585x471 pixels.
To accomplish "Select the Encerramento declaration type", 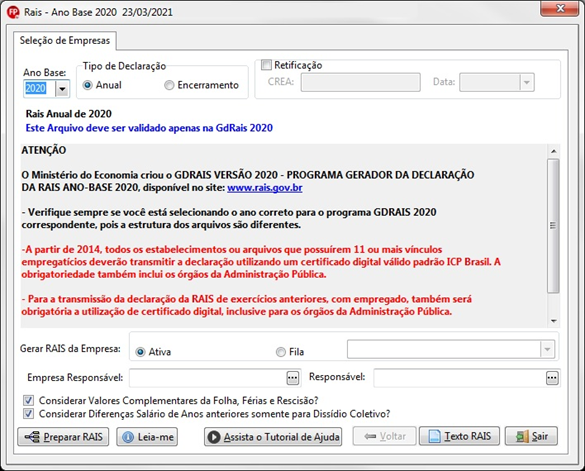I will (x=201, y=85).
